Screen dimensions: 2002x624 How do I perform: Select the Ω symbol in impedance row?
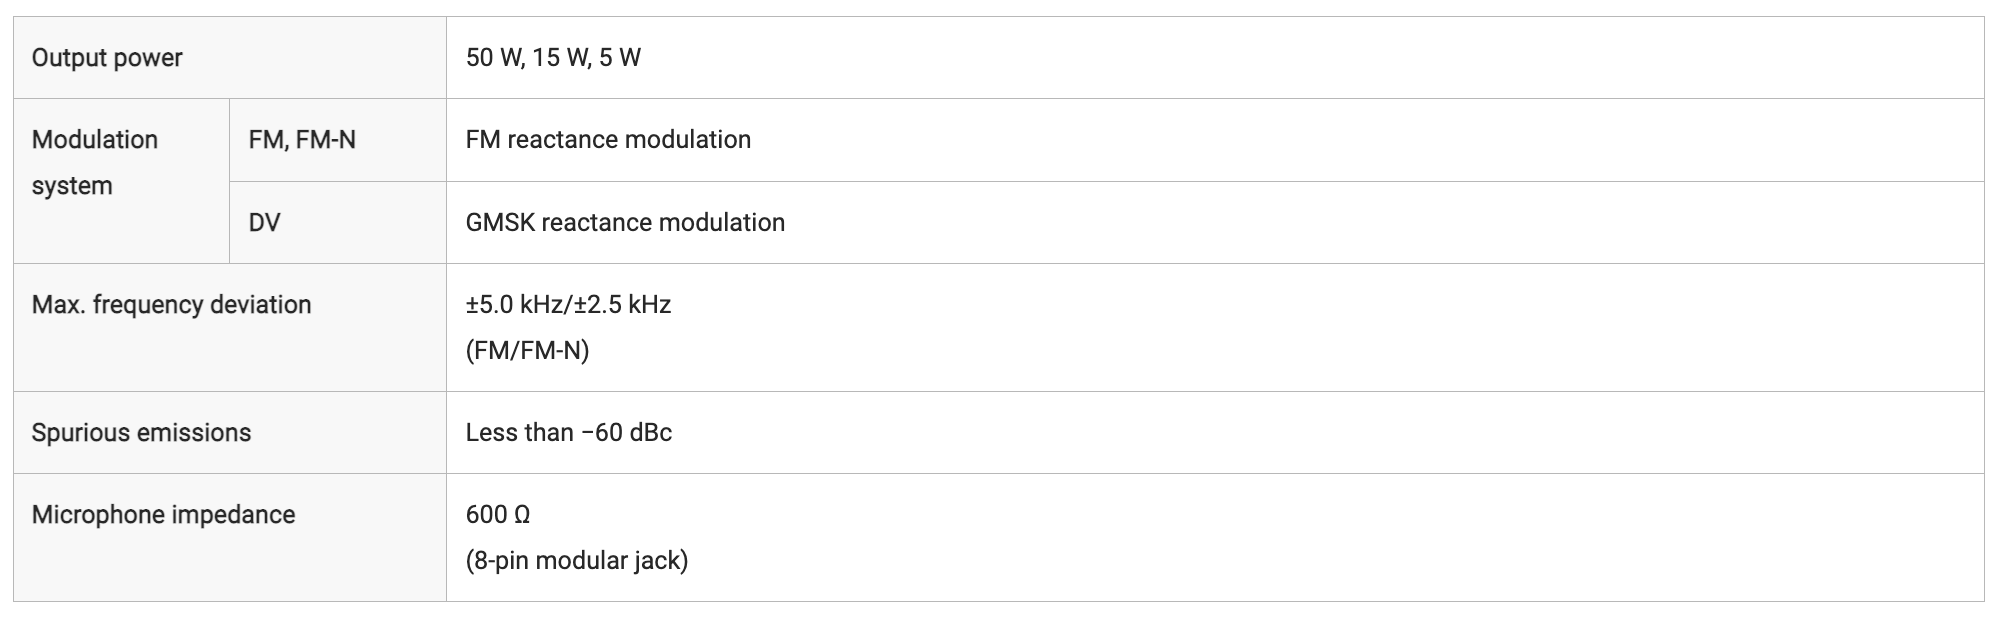coord(521,514)
